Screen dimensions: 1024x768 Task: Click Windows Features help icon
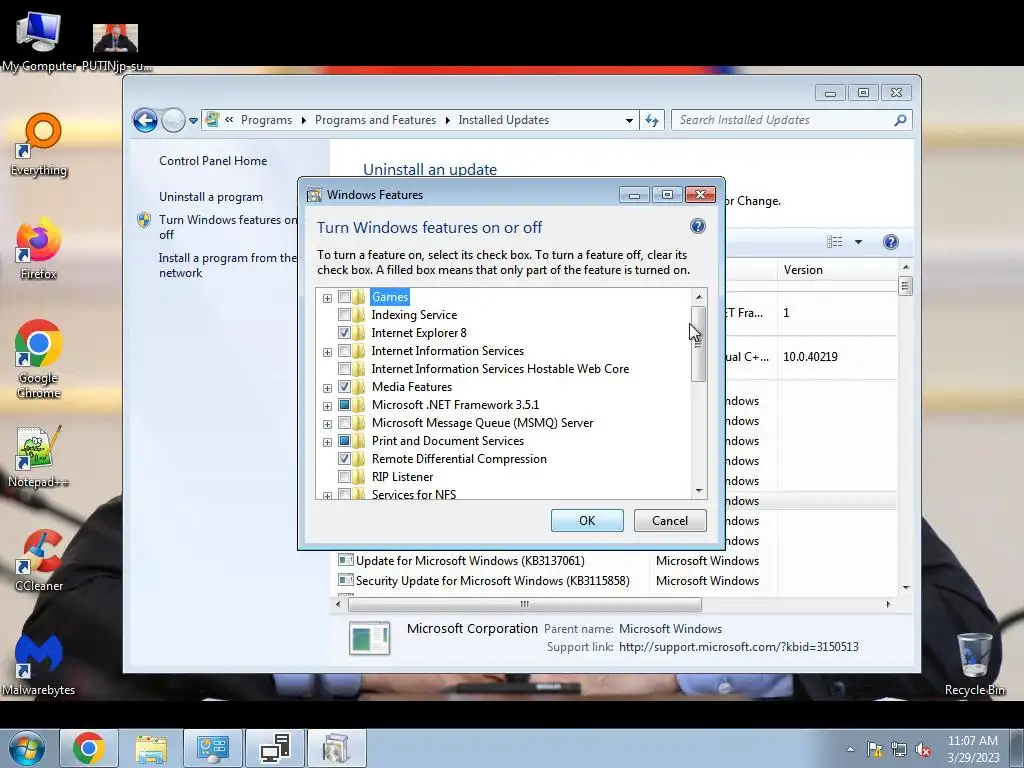(697, 226)
